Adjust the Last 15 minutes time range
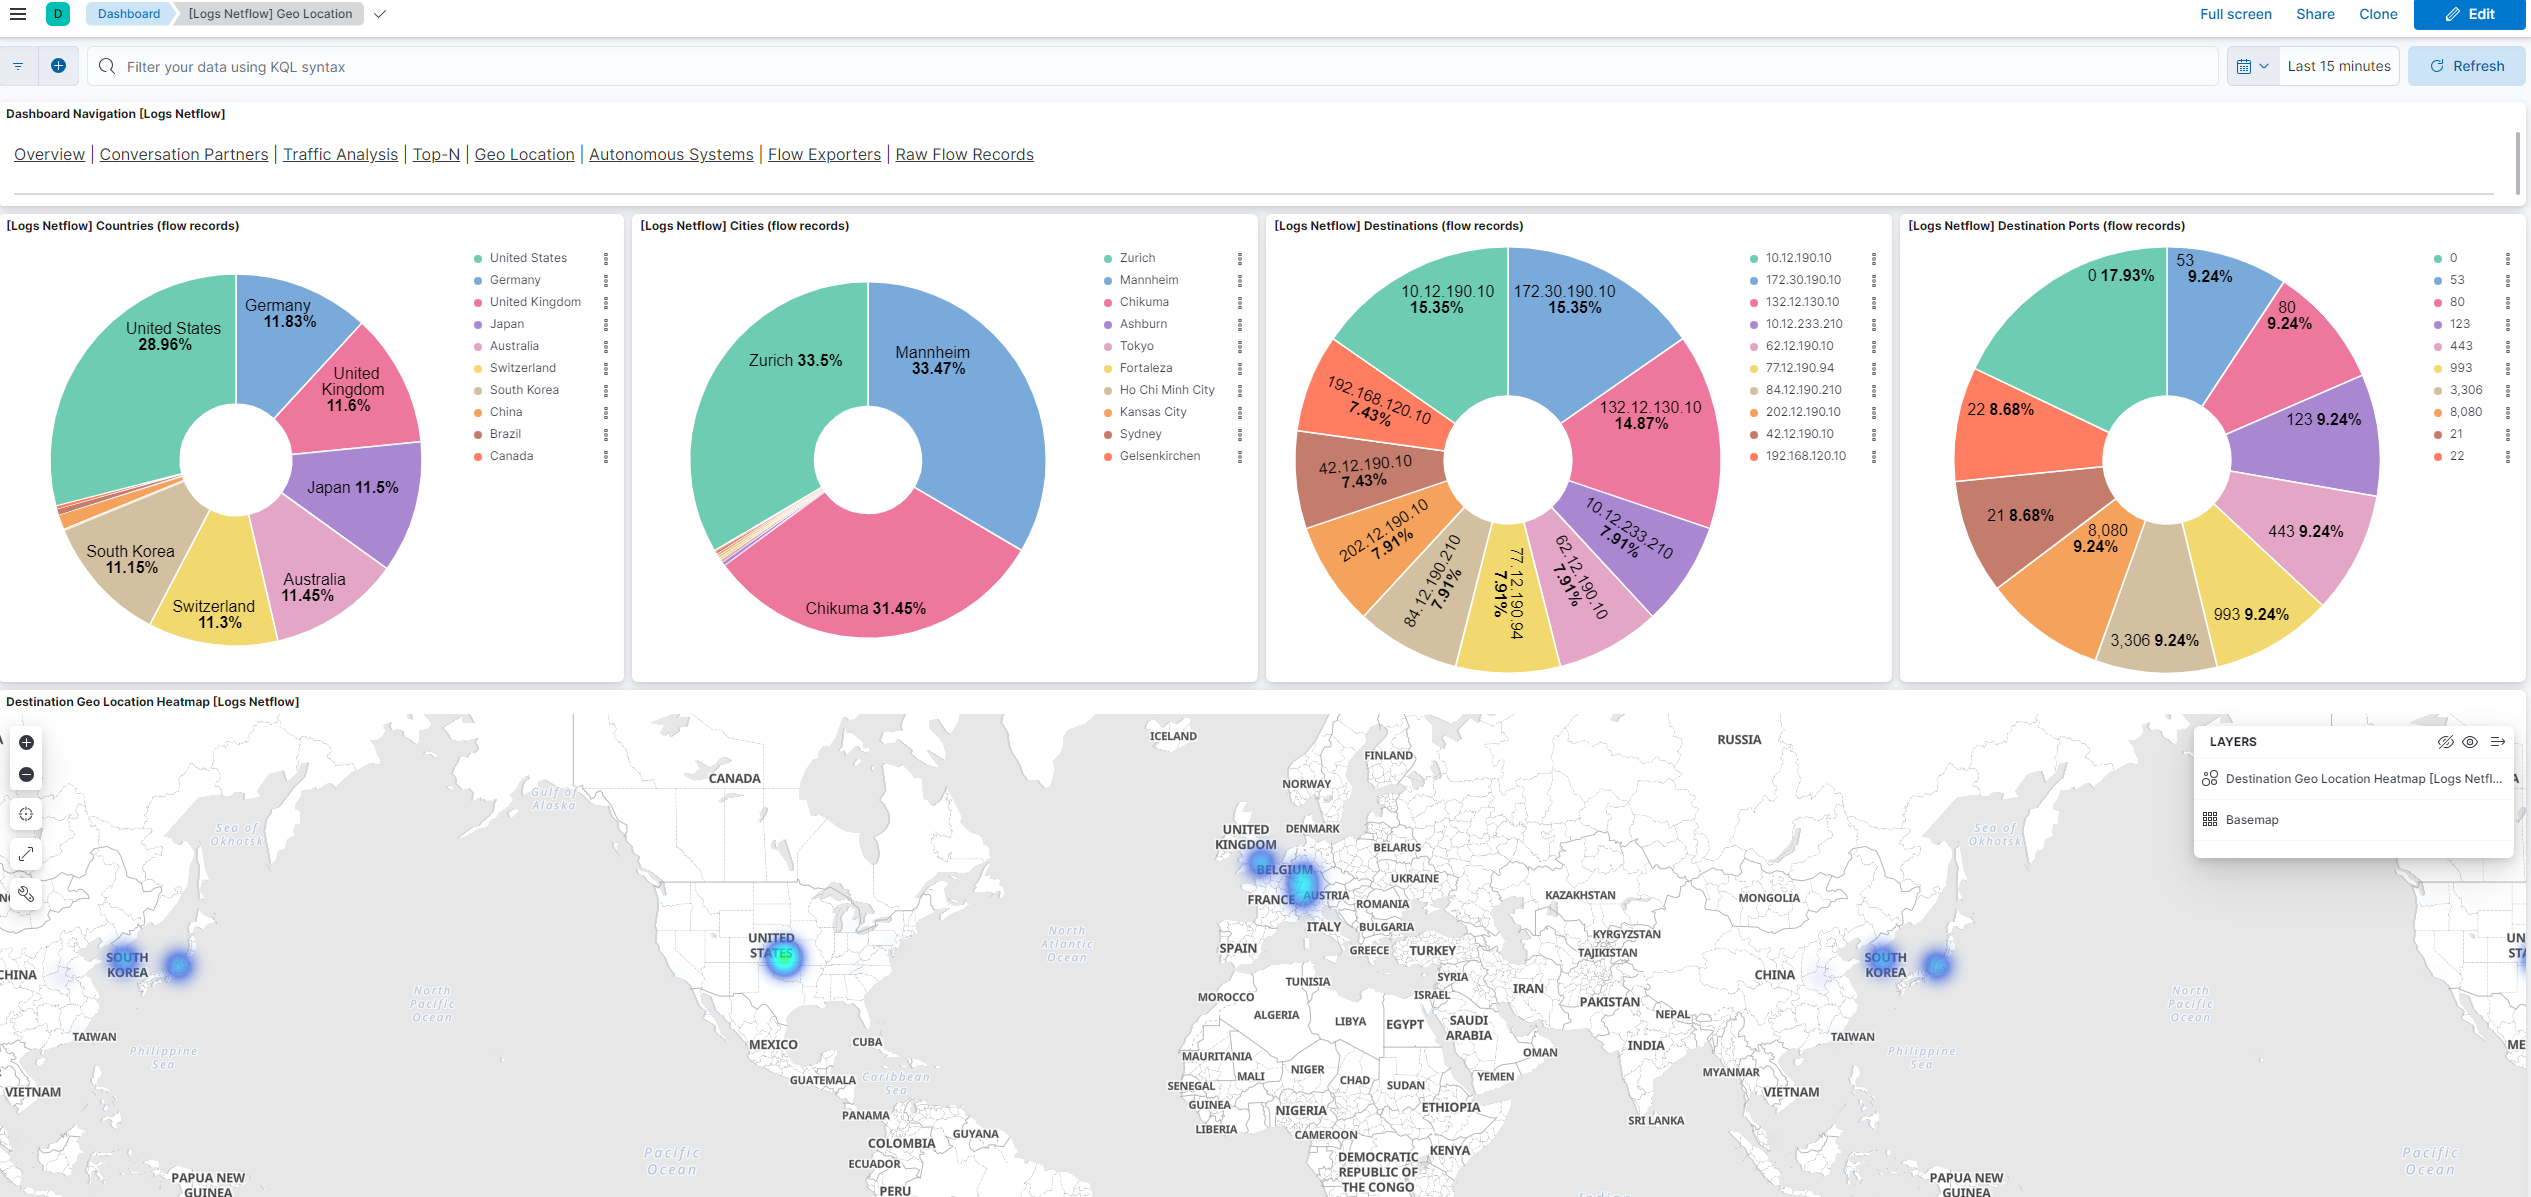Image resolution: width=2531 pixels, height=1197 pixels. tap(2338, 65)
